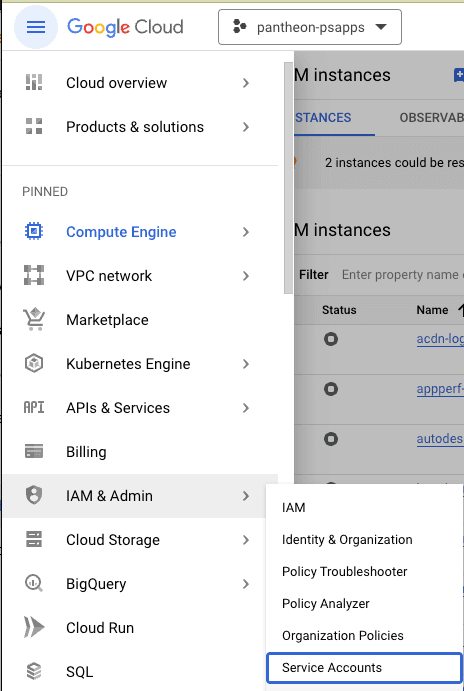Click the Google Cloud logo
This screenshot has width=464, height=691.
pos(125,27)
